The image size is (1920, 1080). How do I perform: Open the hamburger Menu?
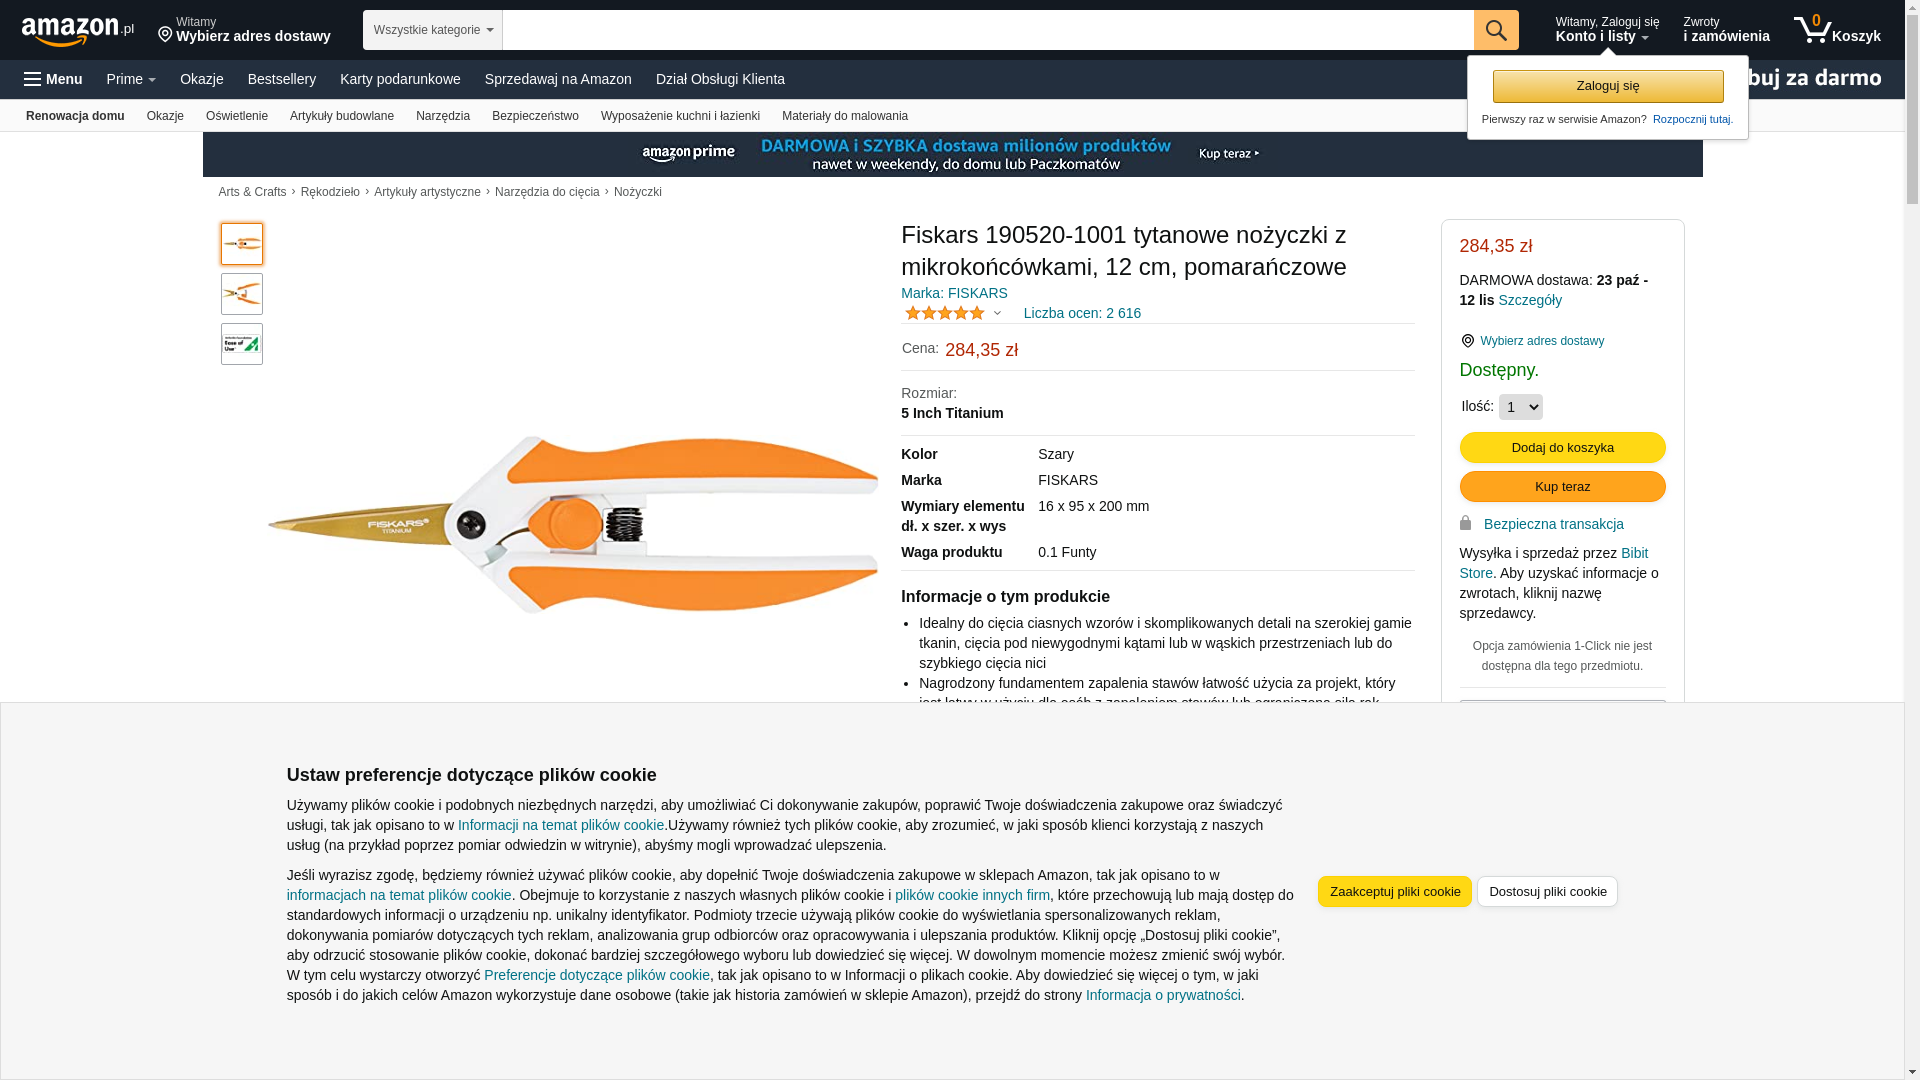coord(53,79)
